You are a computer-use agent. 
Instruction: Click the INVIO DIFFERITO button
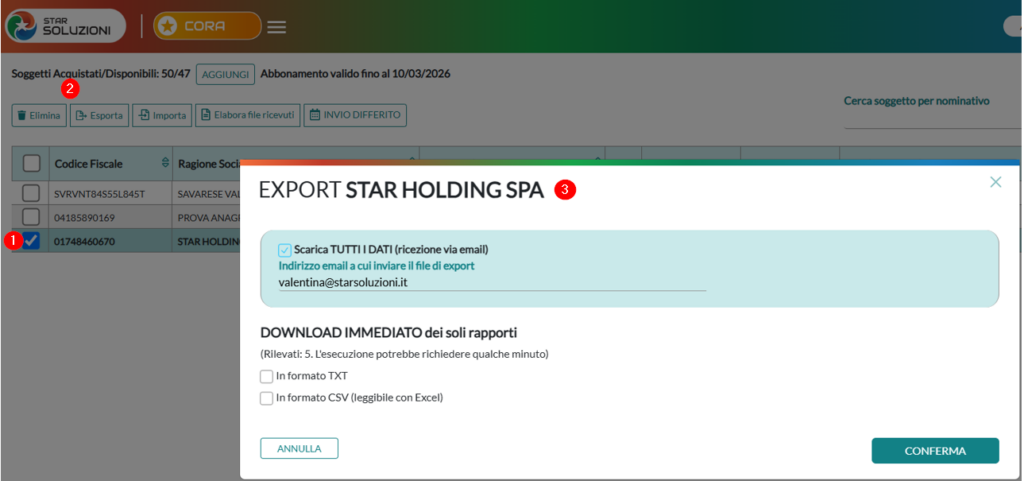coord(355,116)
